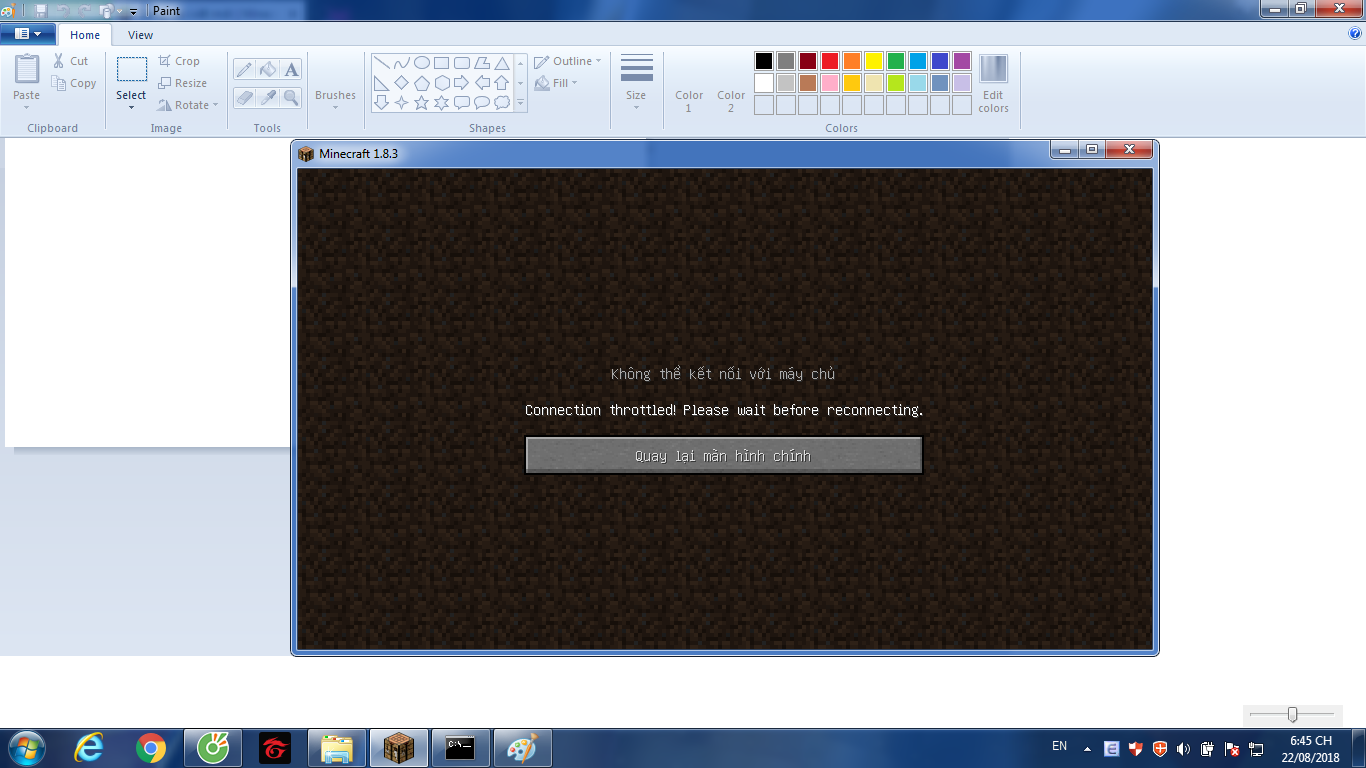Click the Paste clipboard icon

coord(27,69)
